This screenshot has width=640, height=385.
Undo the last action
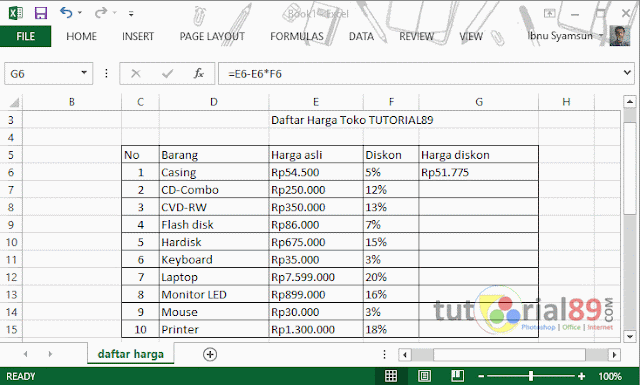click(66, 13)
